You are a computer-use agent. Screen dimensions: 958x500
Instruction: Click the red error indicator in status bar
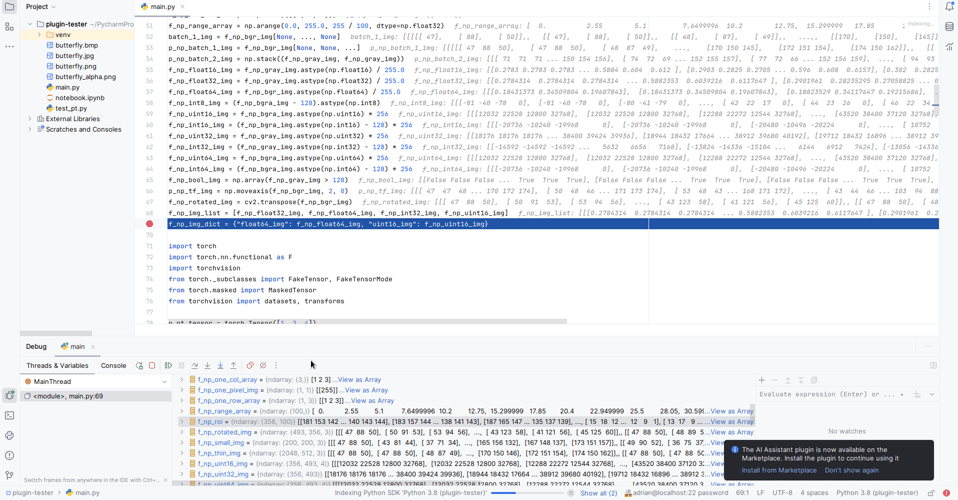(946, 493)
